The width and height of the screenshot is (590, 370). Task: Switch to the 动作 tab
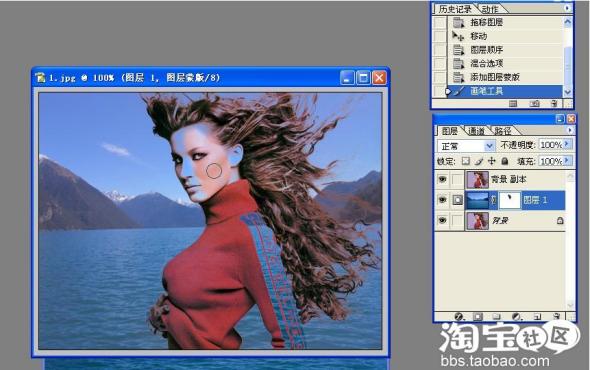tap(490, 9)
